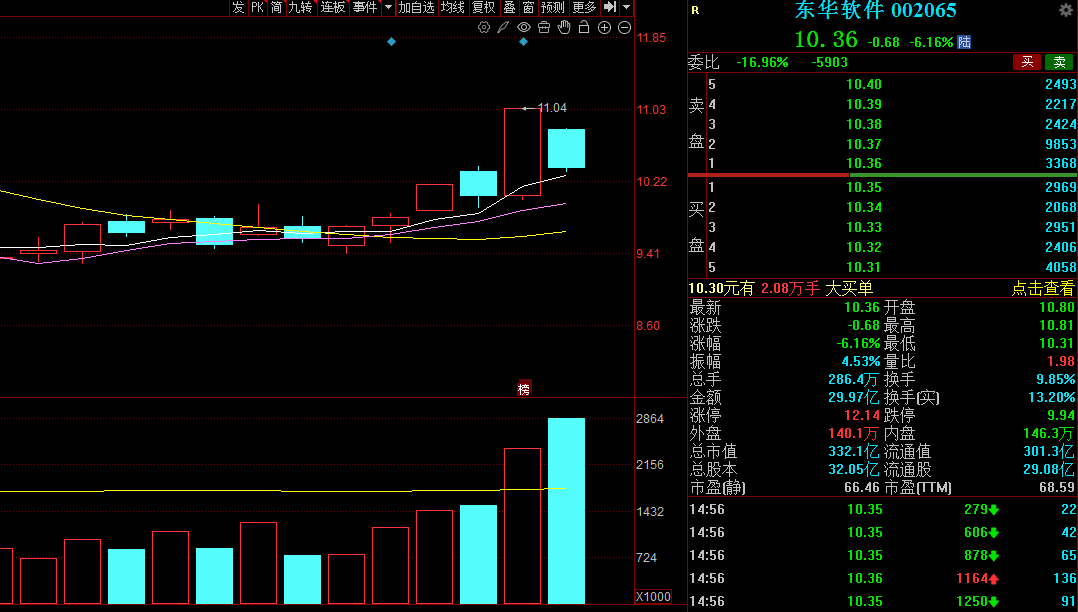Select the hand pan tool

(x=564, y=28)
